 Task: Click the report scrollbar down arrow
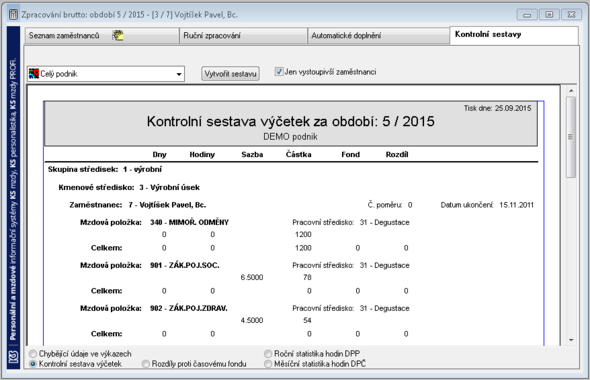tap(571, 340)
